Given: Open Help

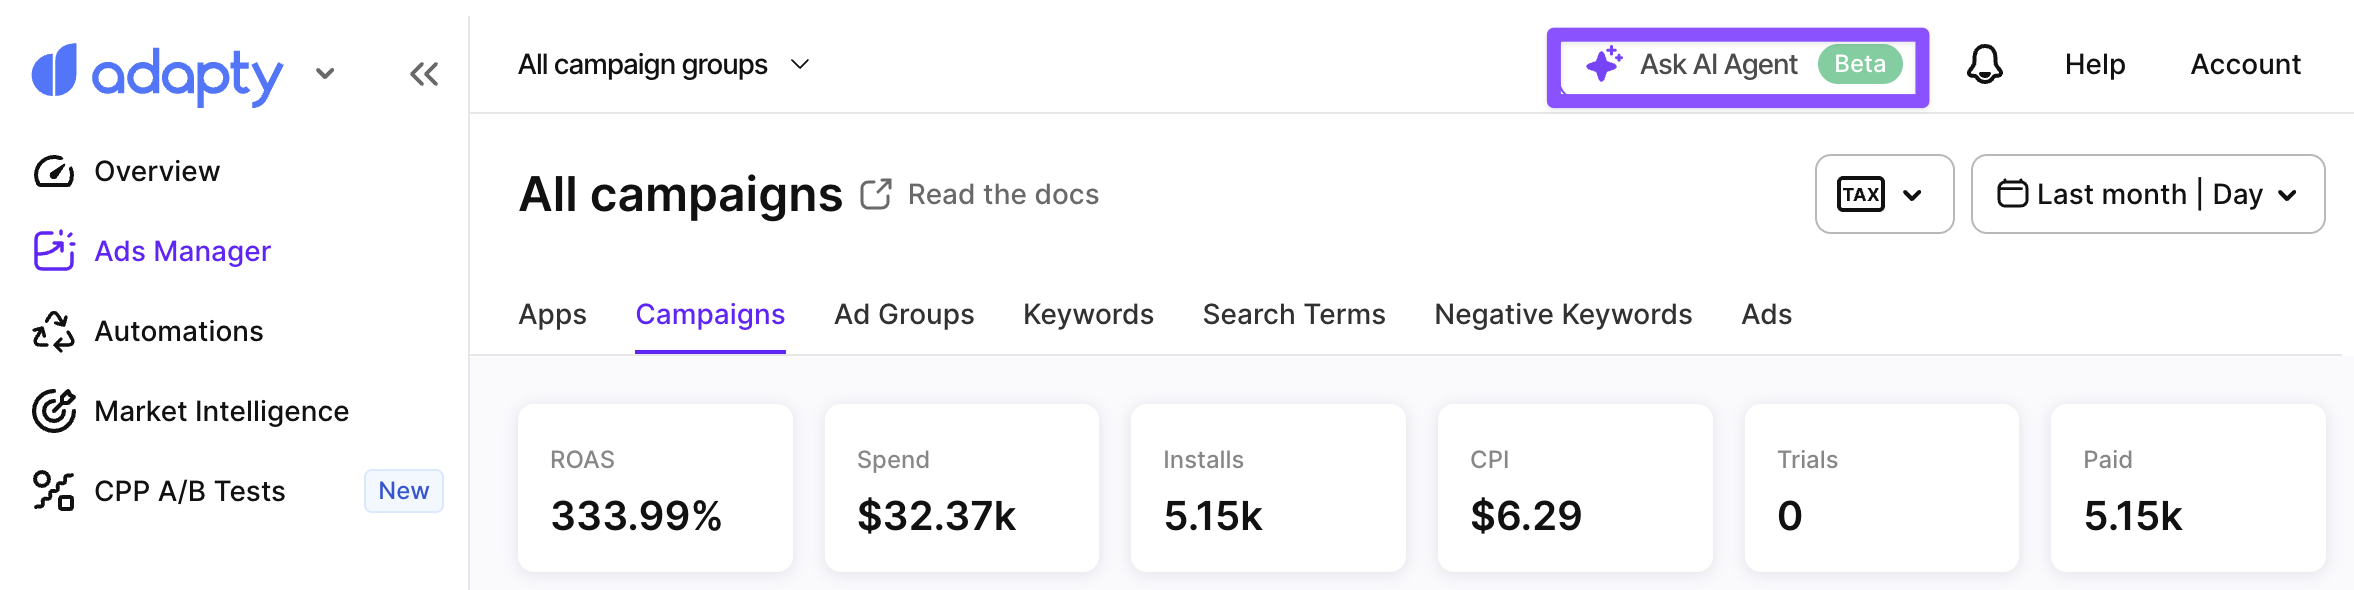Looking at the screenshot, I should coord(2095,65).
